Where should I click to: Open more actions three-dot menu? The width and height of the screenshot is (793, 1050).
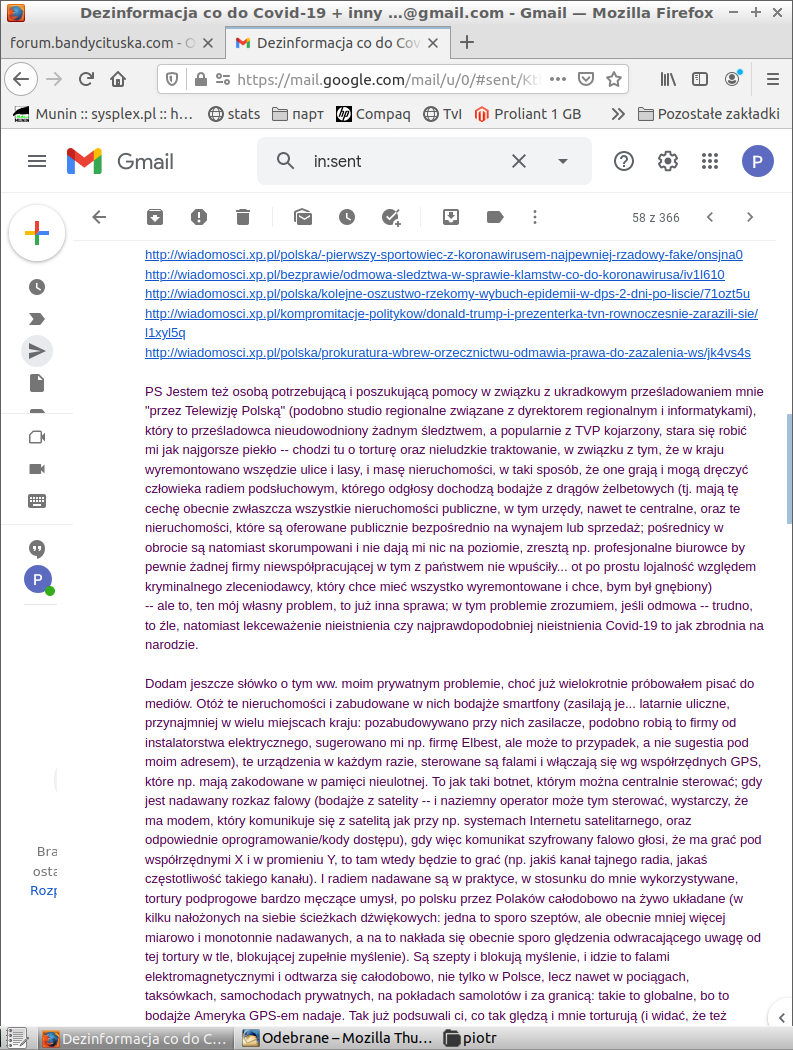(x=534, y=217)
